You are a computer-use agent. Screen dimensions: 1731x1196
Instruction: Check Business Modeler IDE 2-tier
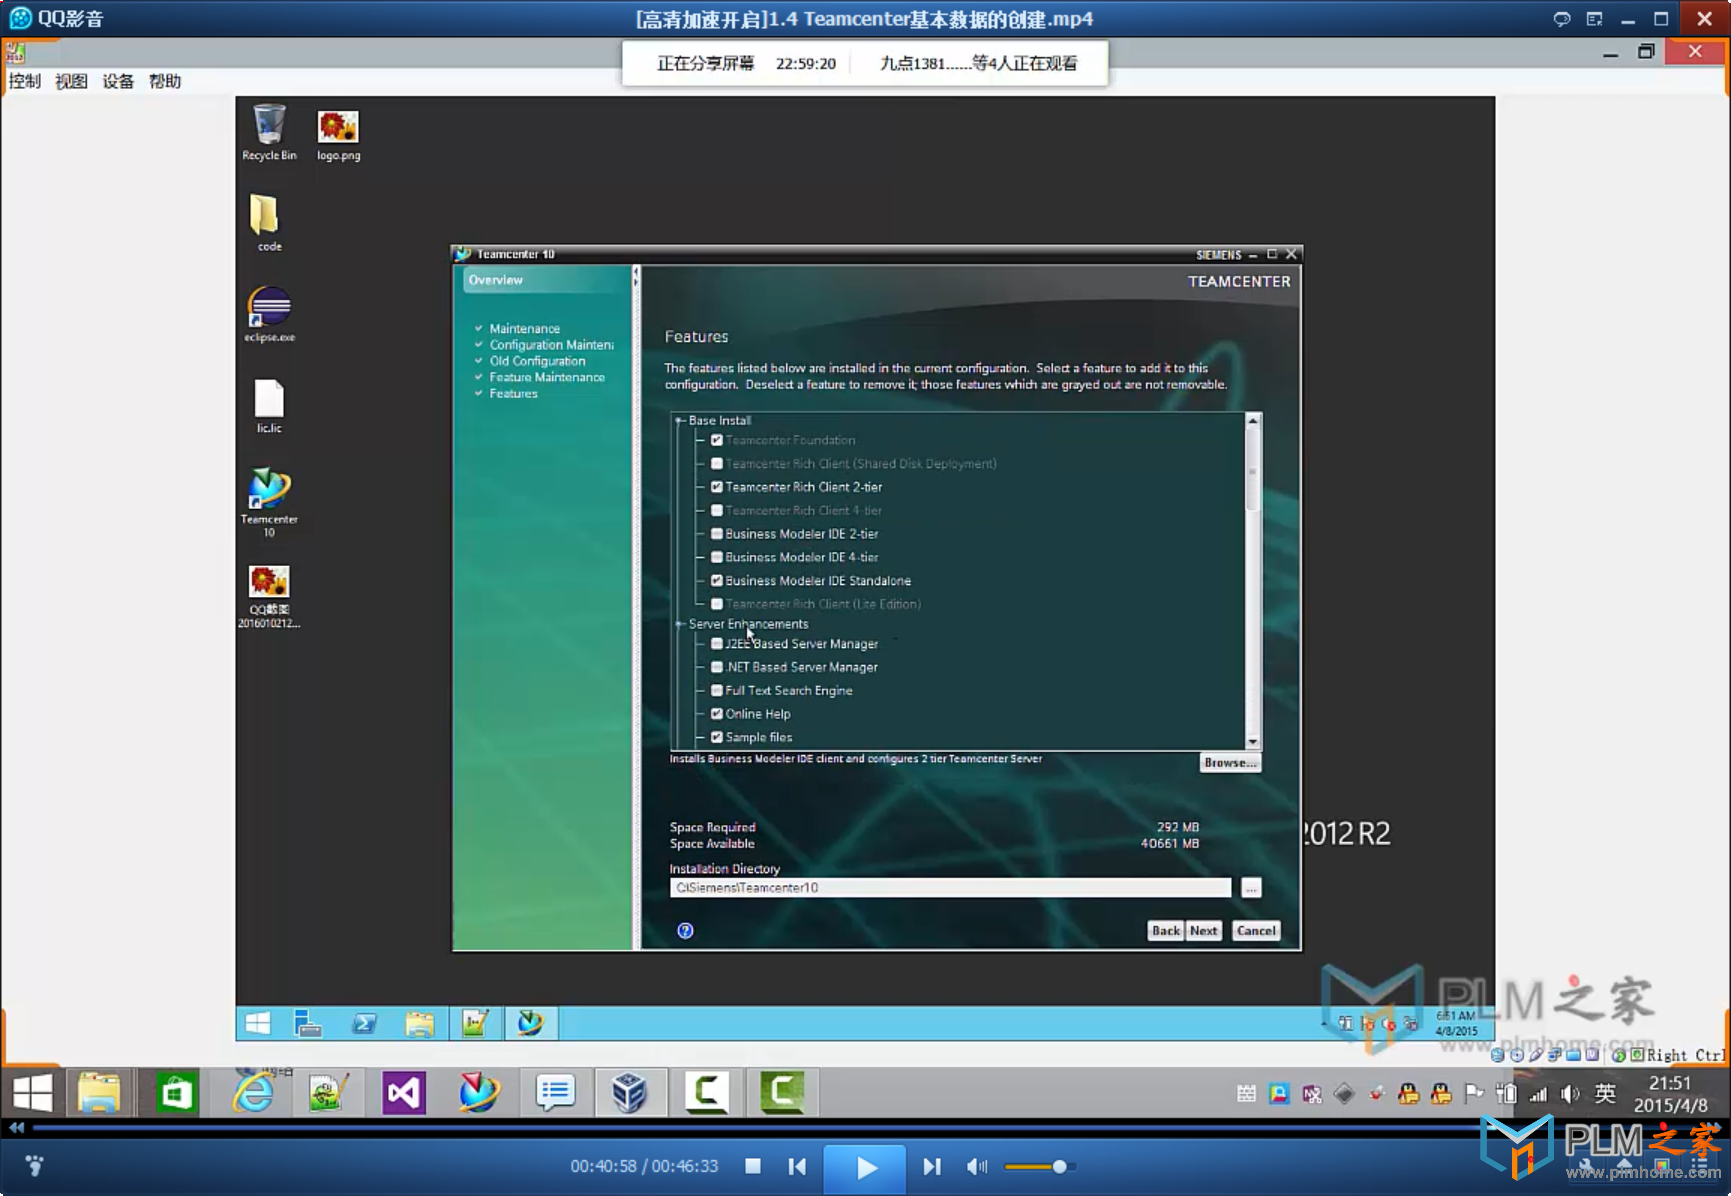click(x=716, y=534)
